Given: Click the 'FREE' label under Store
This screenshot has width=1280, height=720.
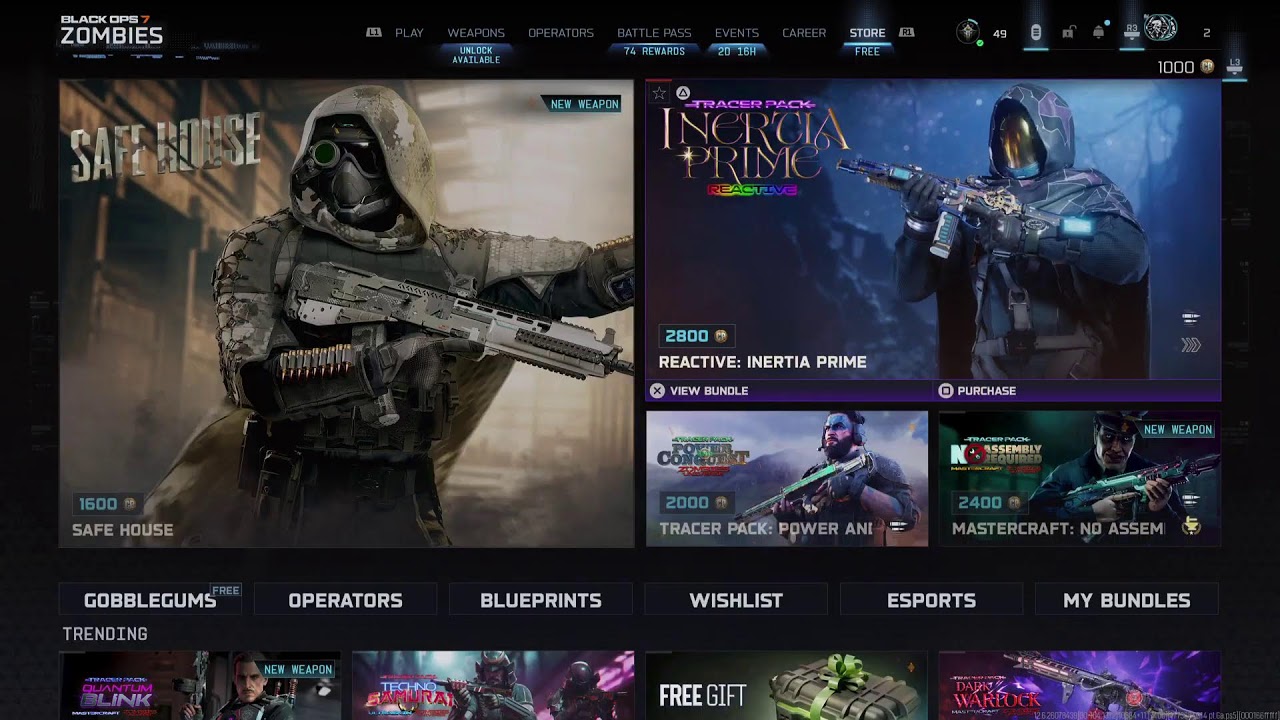Looking at the screenshot, I should [867, 51].
